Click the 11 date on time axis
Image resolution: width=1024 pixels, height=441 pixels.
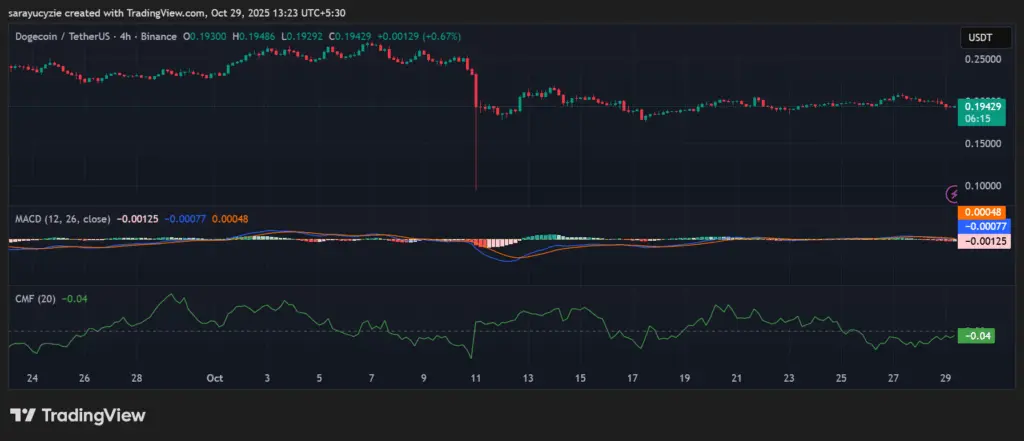[x=476, y=378]
